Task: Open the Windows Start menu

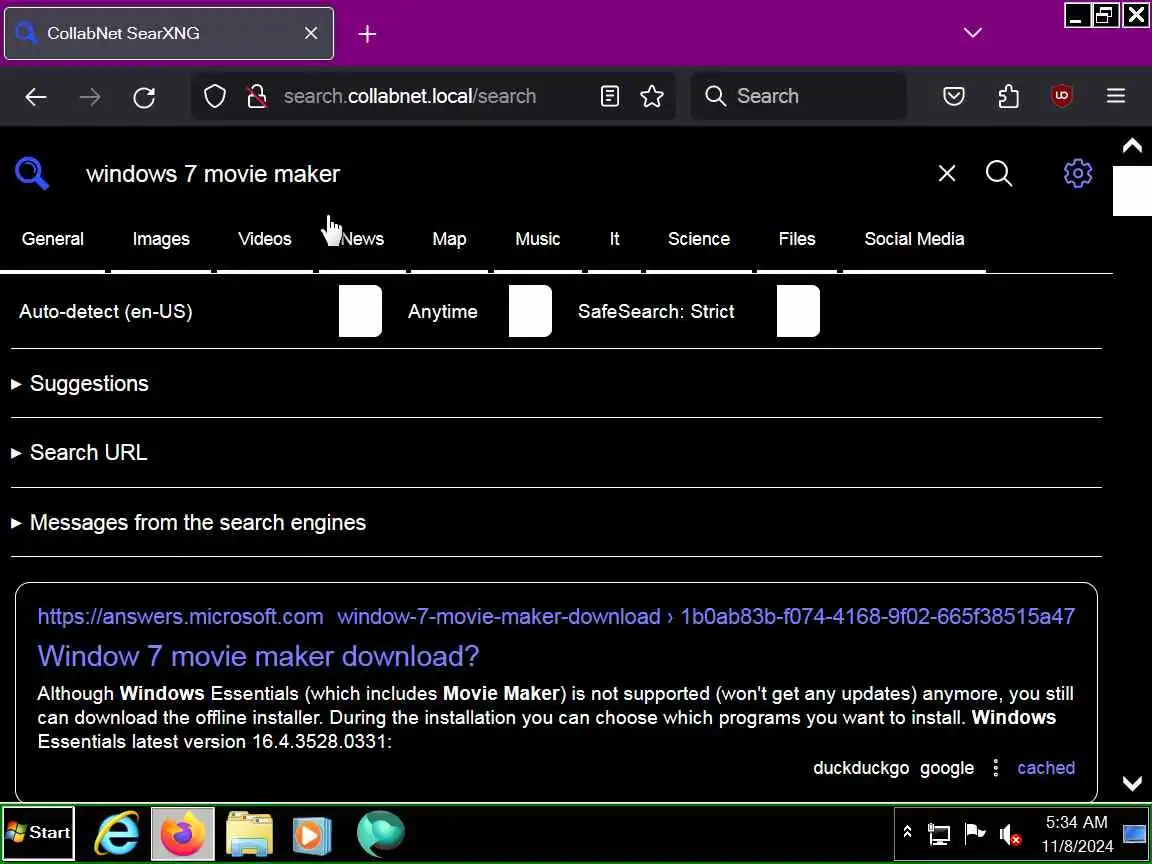Action: pos(38,833)
